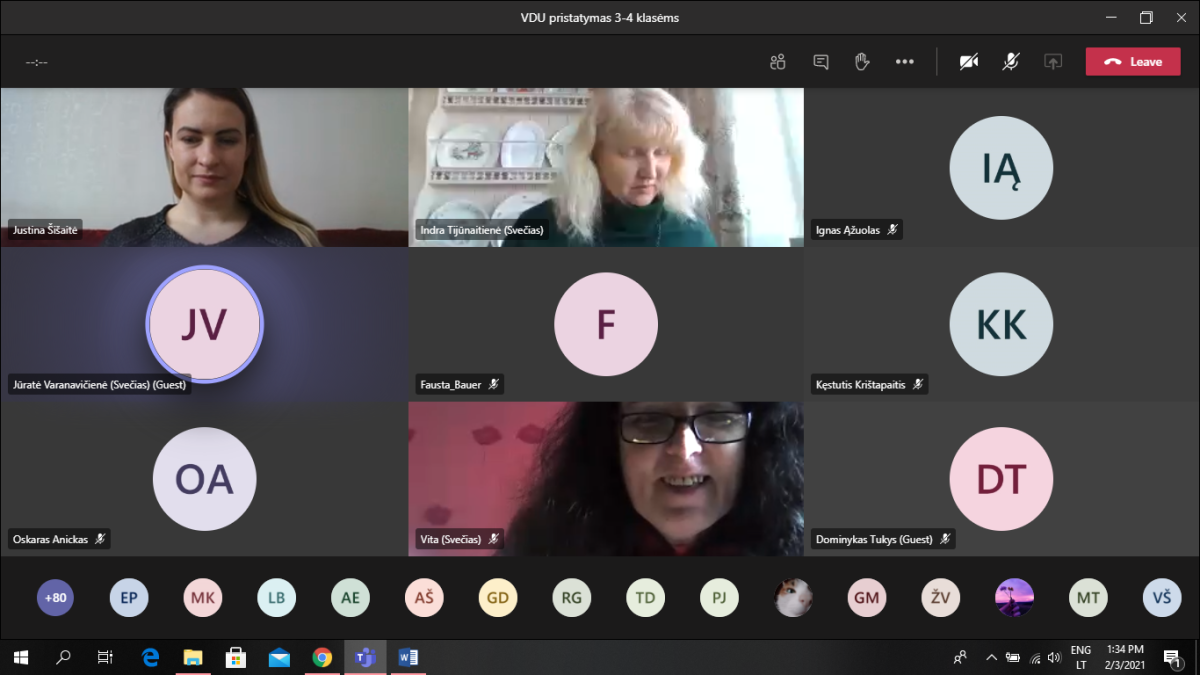Open Microsoft Edge from taskbar

pyautogui.click(x=151, y=657)
